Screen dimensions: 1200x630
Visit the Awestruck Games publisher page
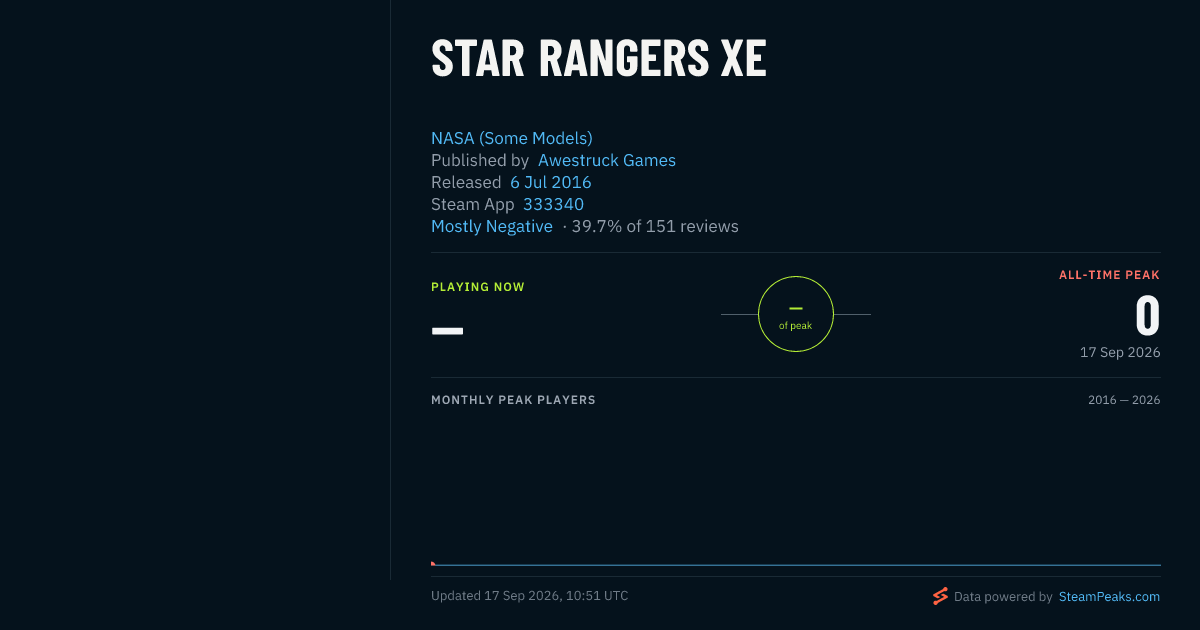pos(607,160)
